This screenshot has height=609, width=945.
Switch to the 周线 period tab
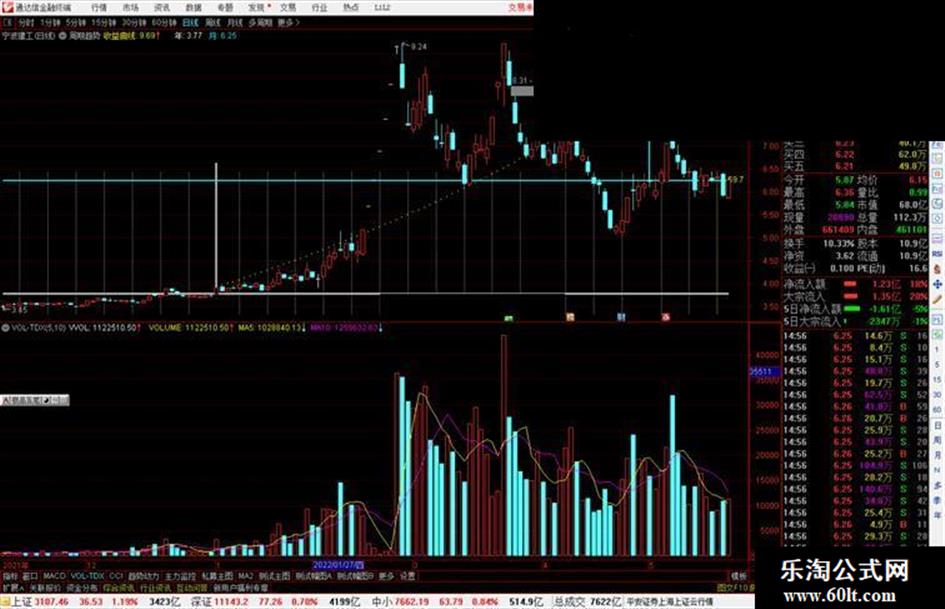click(x=213, y=23)
